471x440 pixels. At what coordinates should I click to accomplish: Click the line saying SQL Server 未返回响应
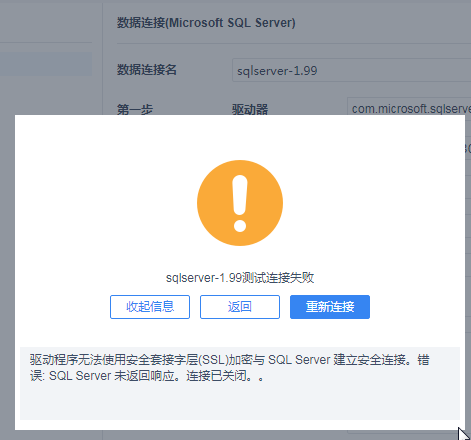(147, 376)
